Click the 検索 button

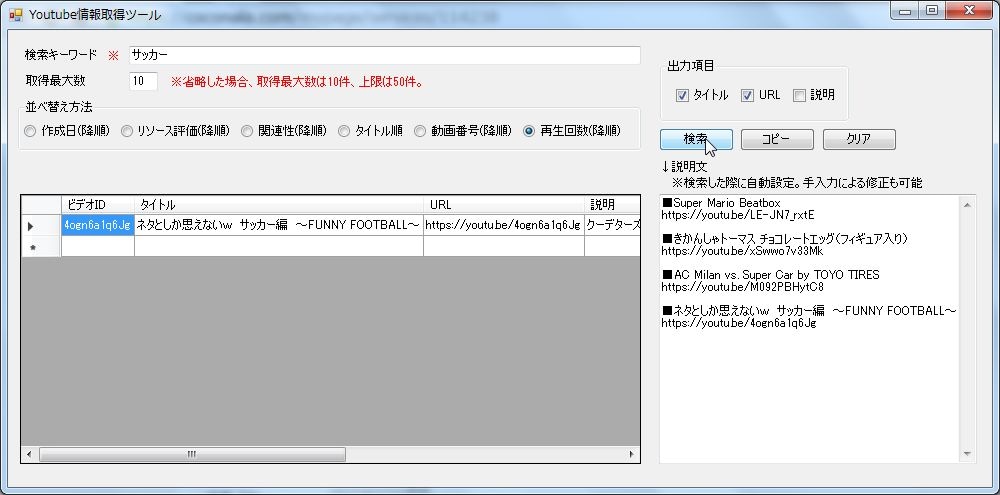(x=696, y=139)
